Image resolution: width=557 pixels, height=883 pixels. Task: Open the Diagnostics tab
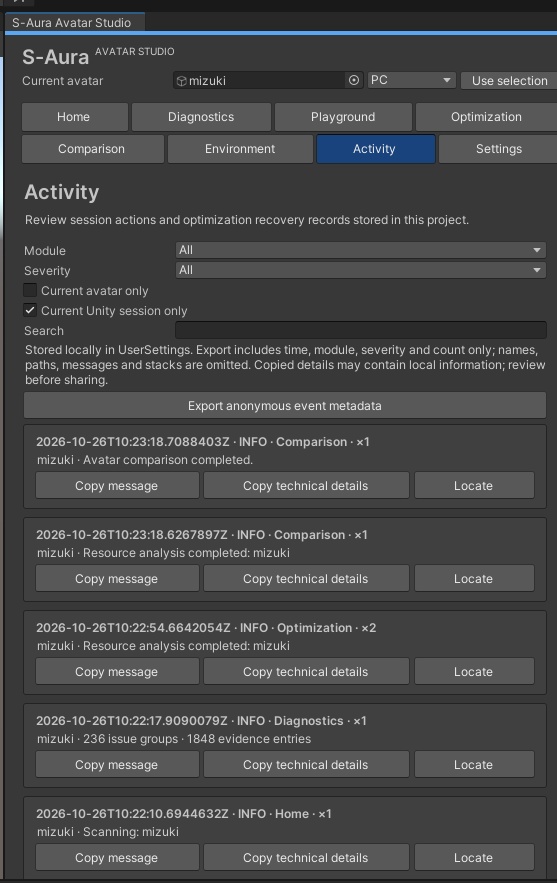click(x=201, y=117)
